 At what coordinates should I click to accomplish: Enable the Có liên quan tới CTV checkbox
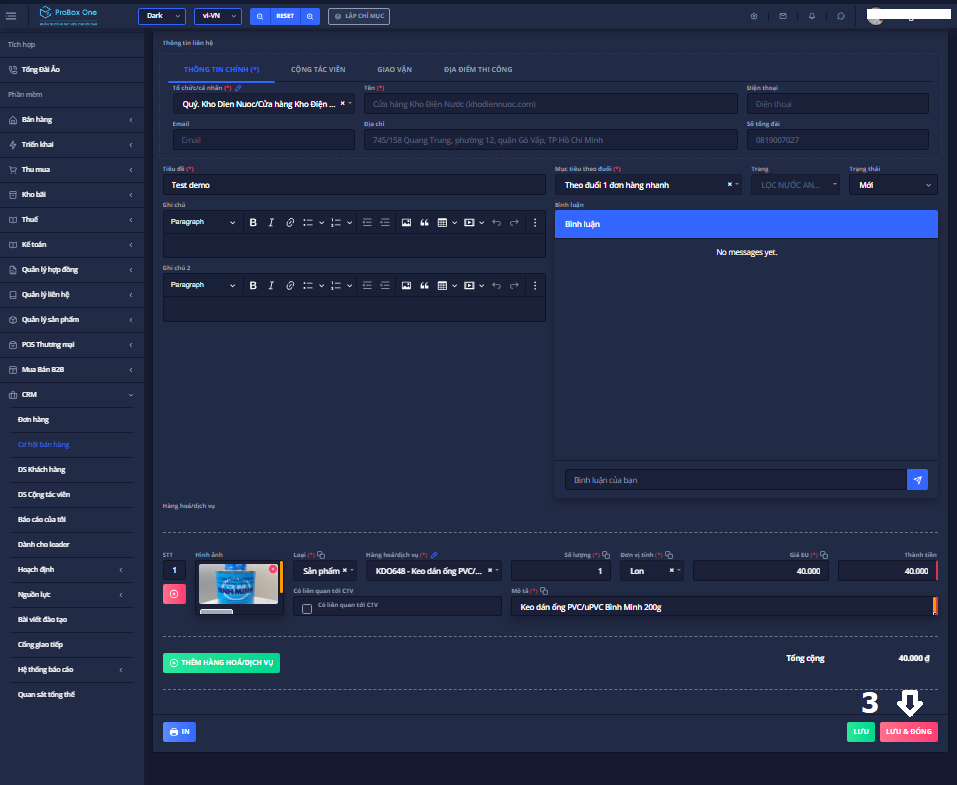pos(307,608)
